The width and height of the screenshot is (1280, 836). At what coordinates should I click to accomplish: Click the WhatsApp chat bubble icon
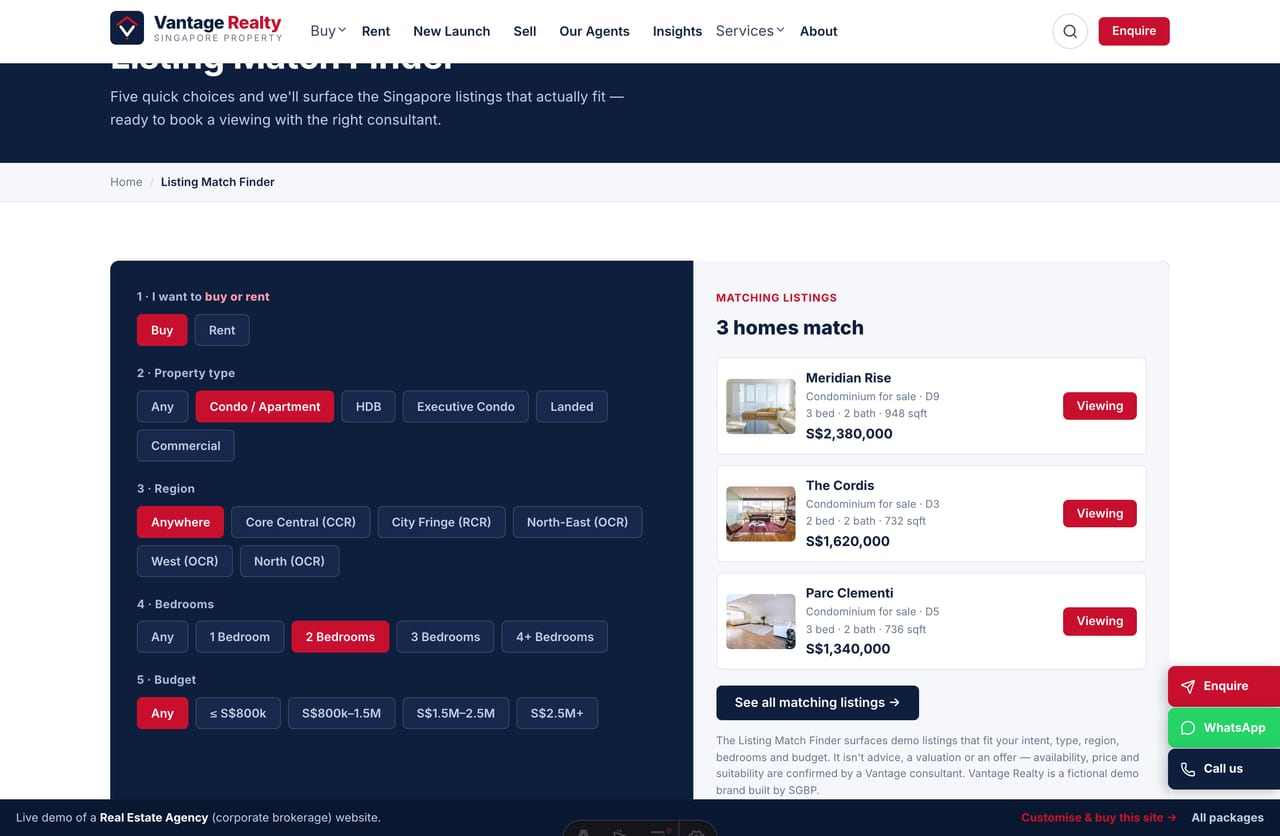point(1188,728)
